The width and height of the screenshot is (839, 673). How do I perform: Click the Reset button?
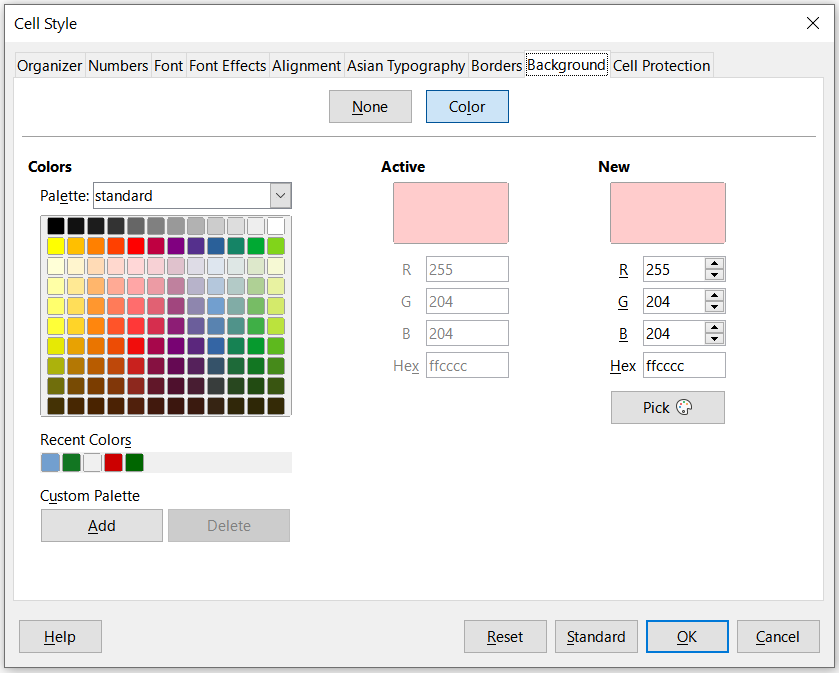(x=505, y=637)
